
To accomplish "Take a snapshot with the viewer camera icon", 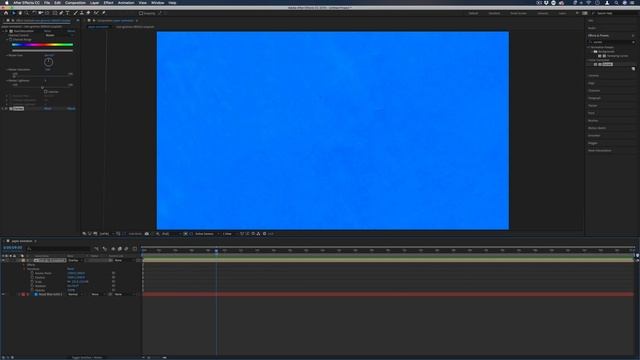I will [147, 233].
